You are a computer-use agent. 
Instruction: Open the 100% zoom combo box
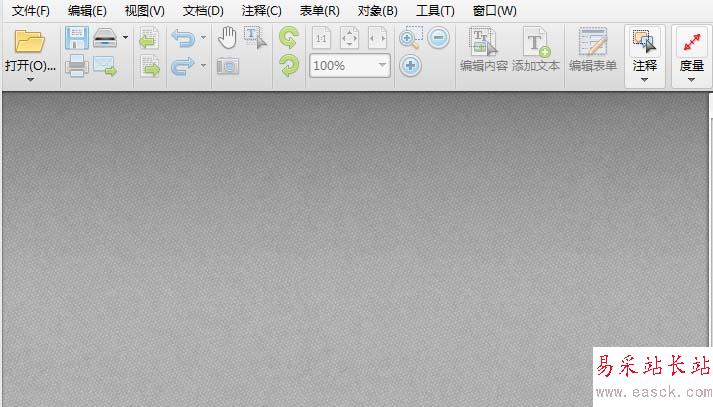[x=350, y=66]
